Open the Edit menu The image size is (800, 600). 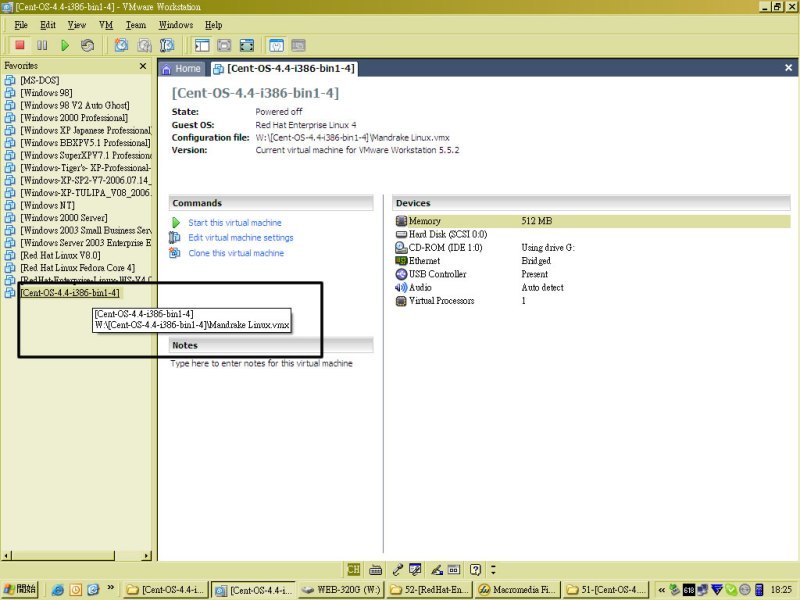click(x=48, y=24)
